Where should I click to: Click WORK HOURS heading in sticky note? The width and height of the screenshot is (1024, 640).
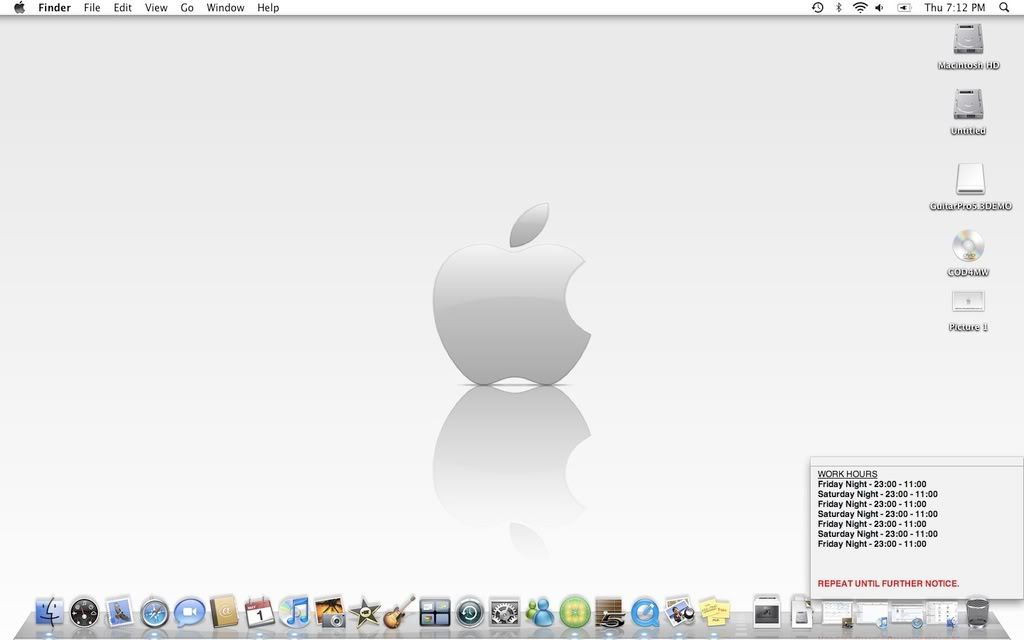point(847,474)
